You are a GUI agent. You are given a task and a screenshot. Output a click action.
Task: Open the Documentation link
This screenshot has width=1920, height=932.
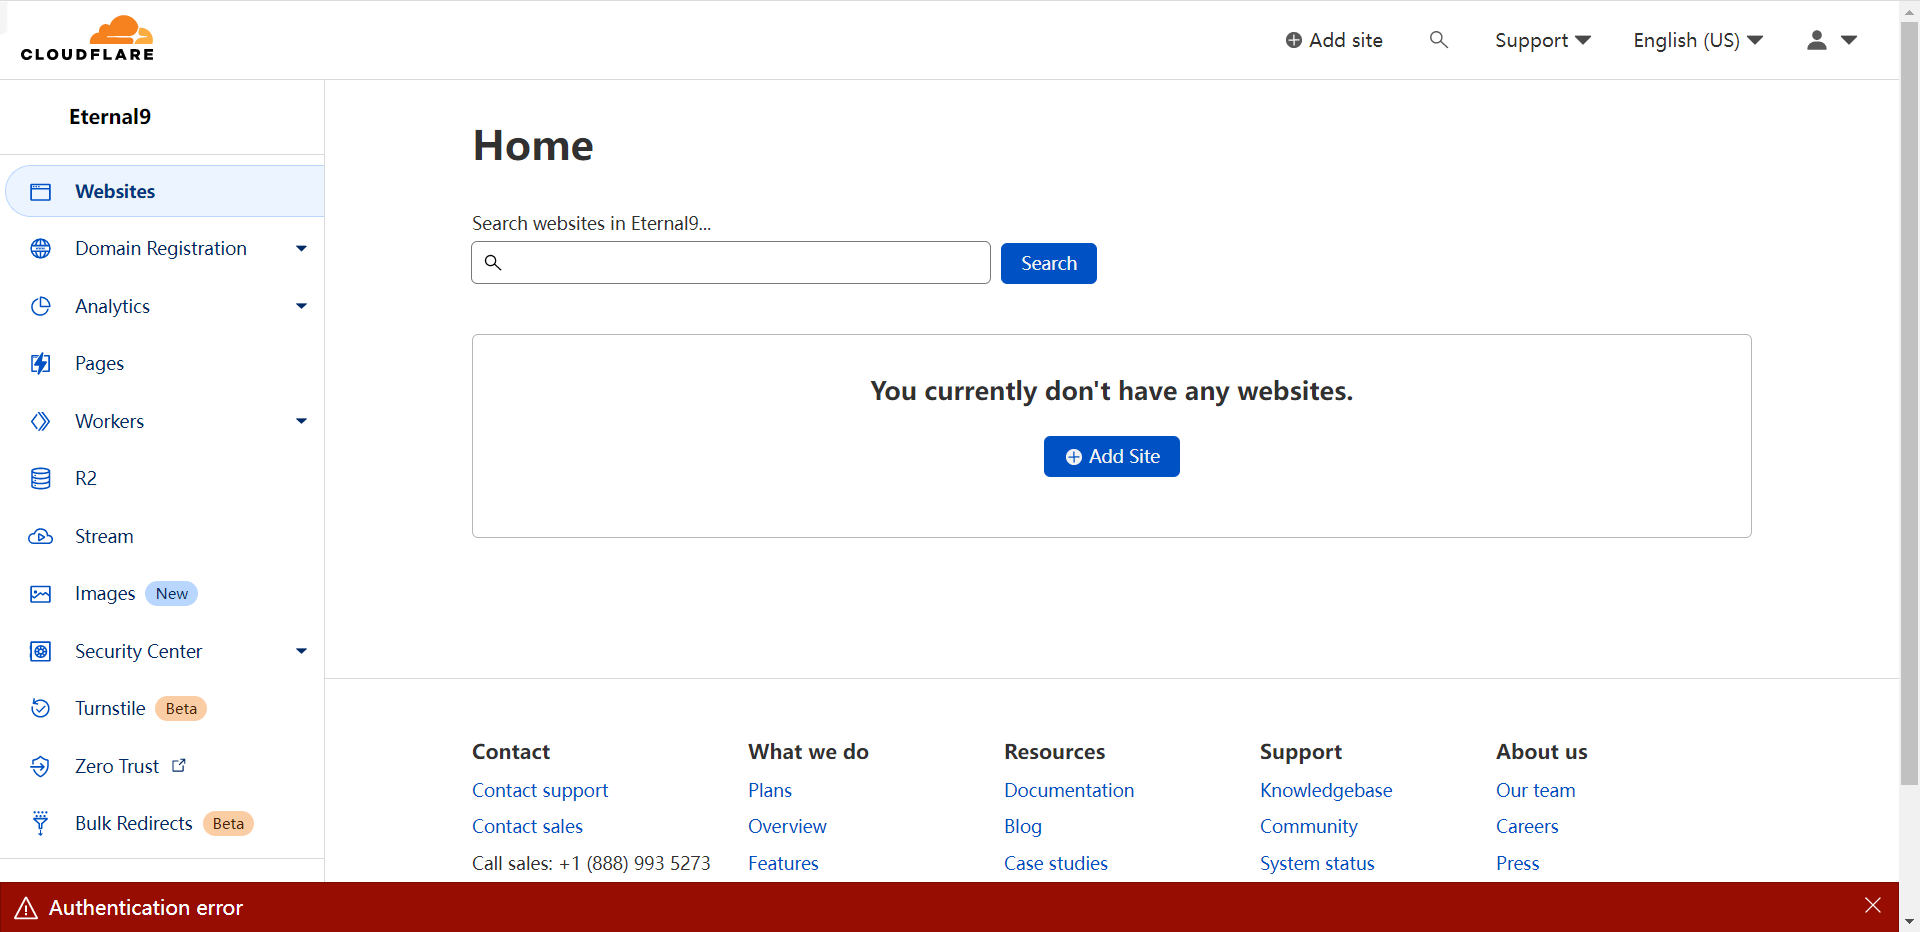point(1069,790)
